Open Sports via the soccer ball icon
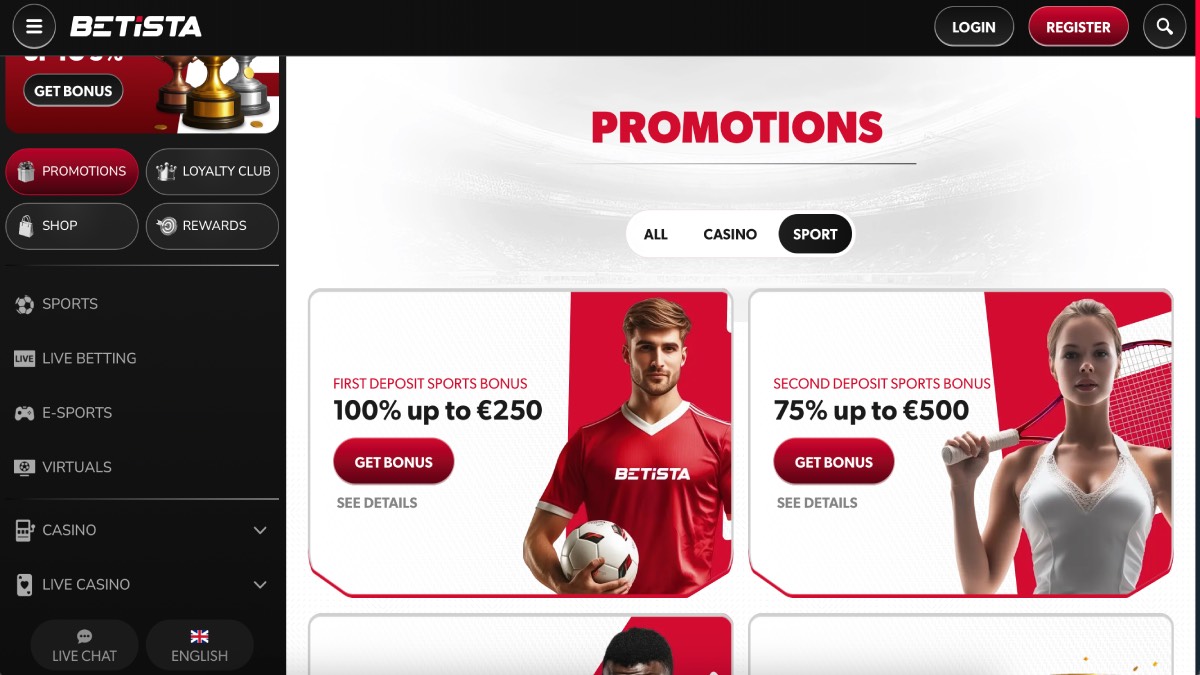 click(24, 304)
